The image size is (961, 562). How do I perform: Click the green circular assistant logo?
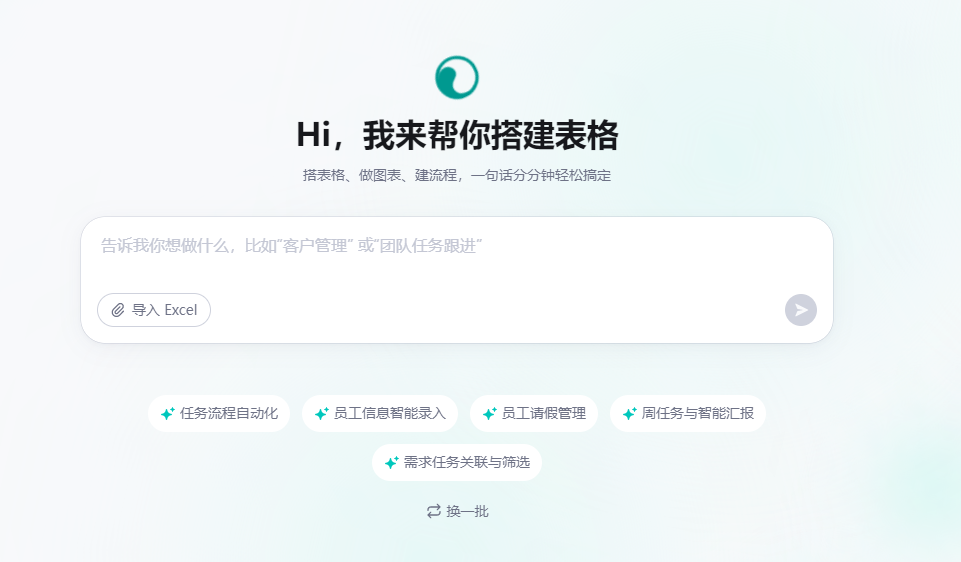[457, 78]
